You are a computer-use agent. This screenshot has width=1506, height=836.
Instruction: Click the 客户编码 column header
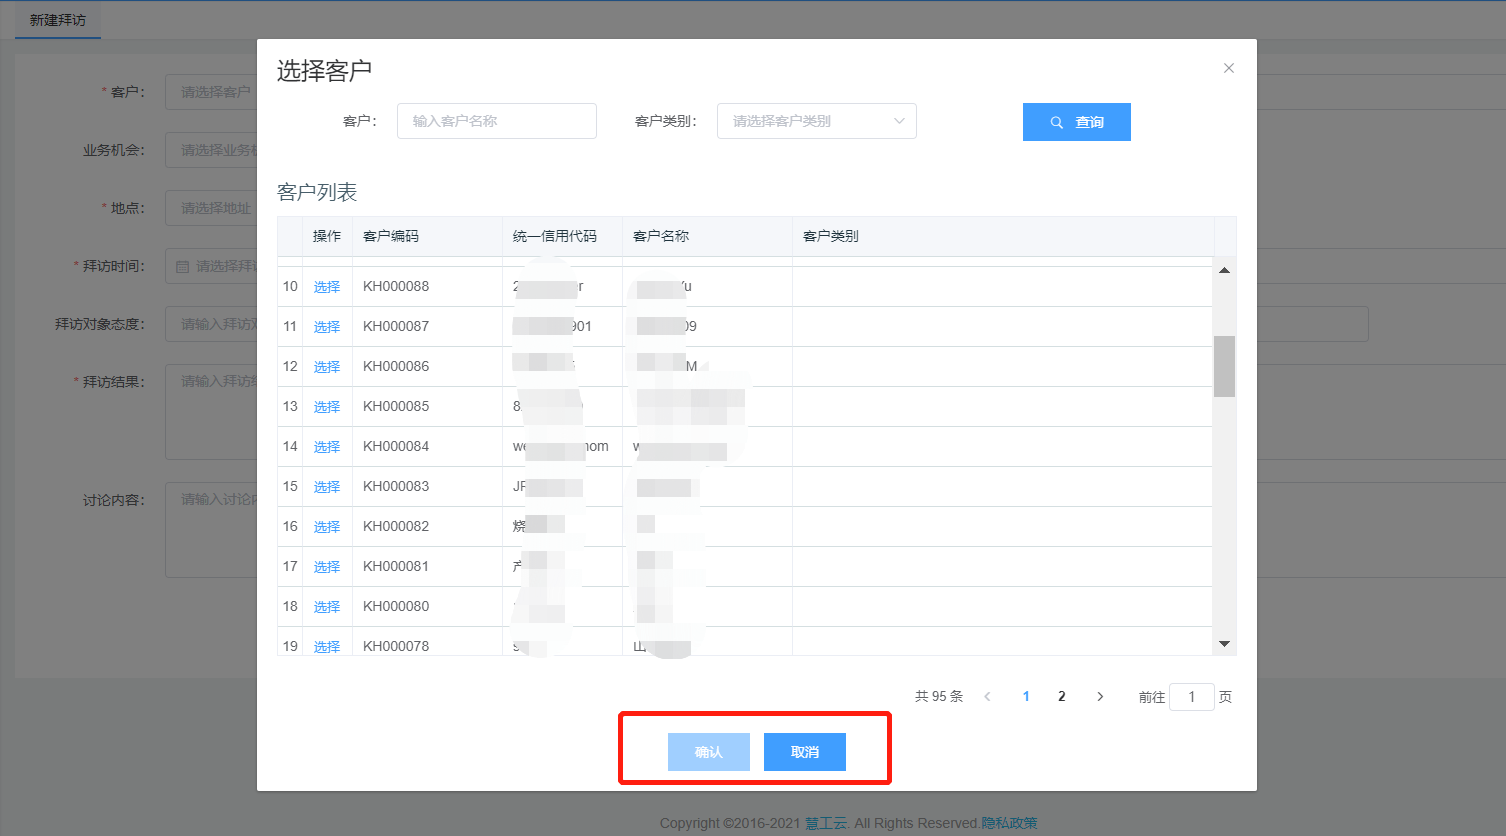(x=391, y=236)
